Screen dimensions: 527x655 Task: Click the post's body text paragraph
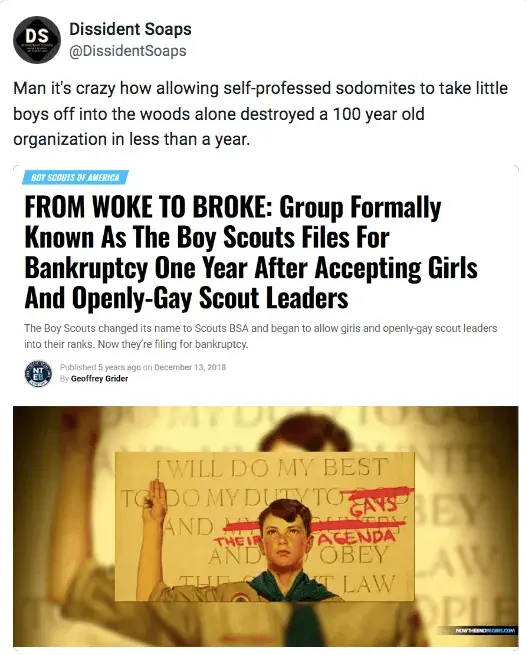(261, 114)
